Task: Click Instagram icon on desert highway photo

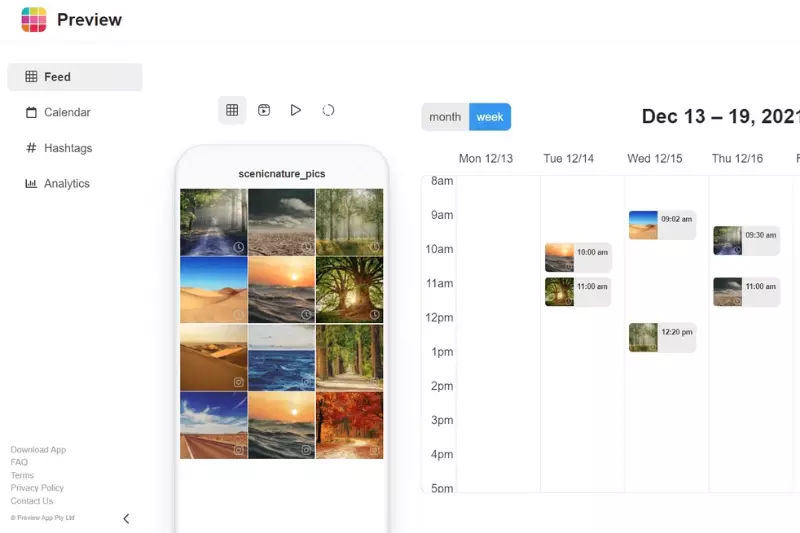Action: 238,450
